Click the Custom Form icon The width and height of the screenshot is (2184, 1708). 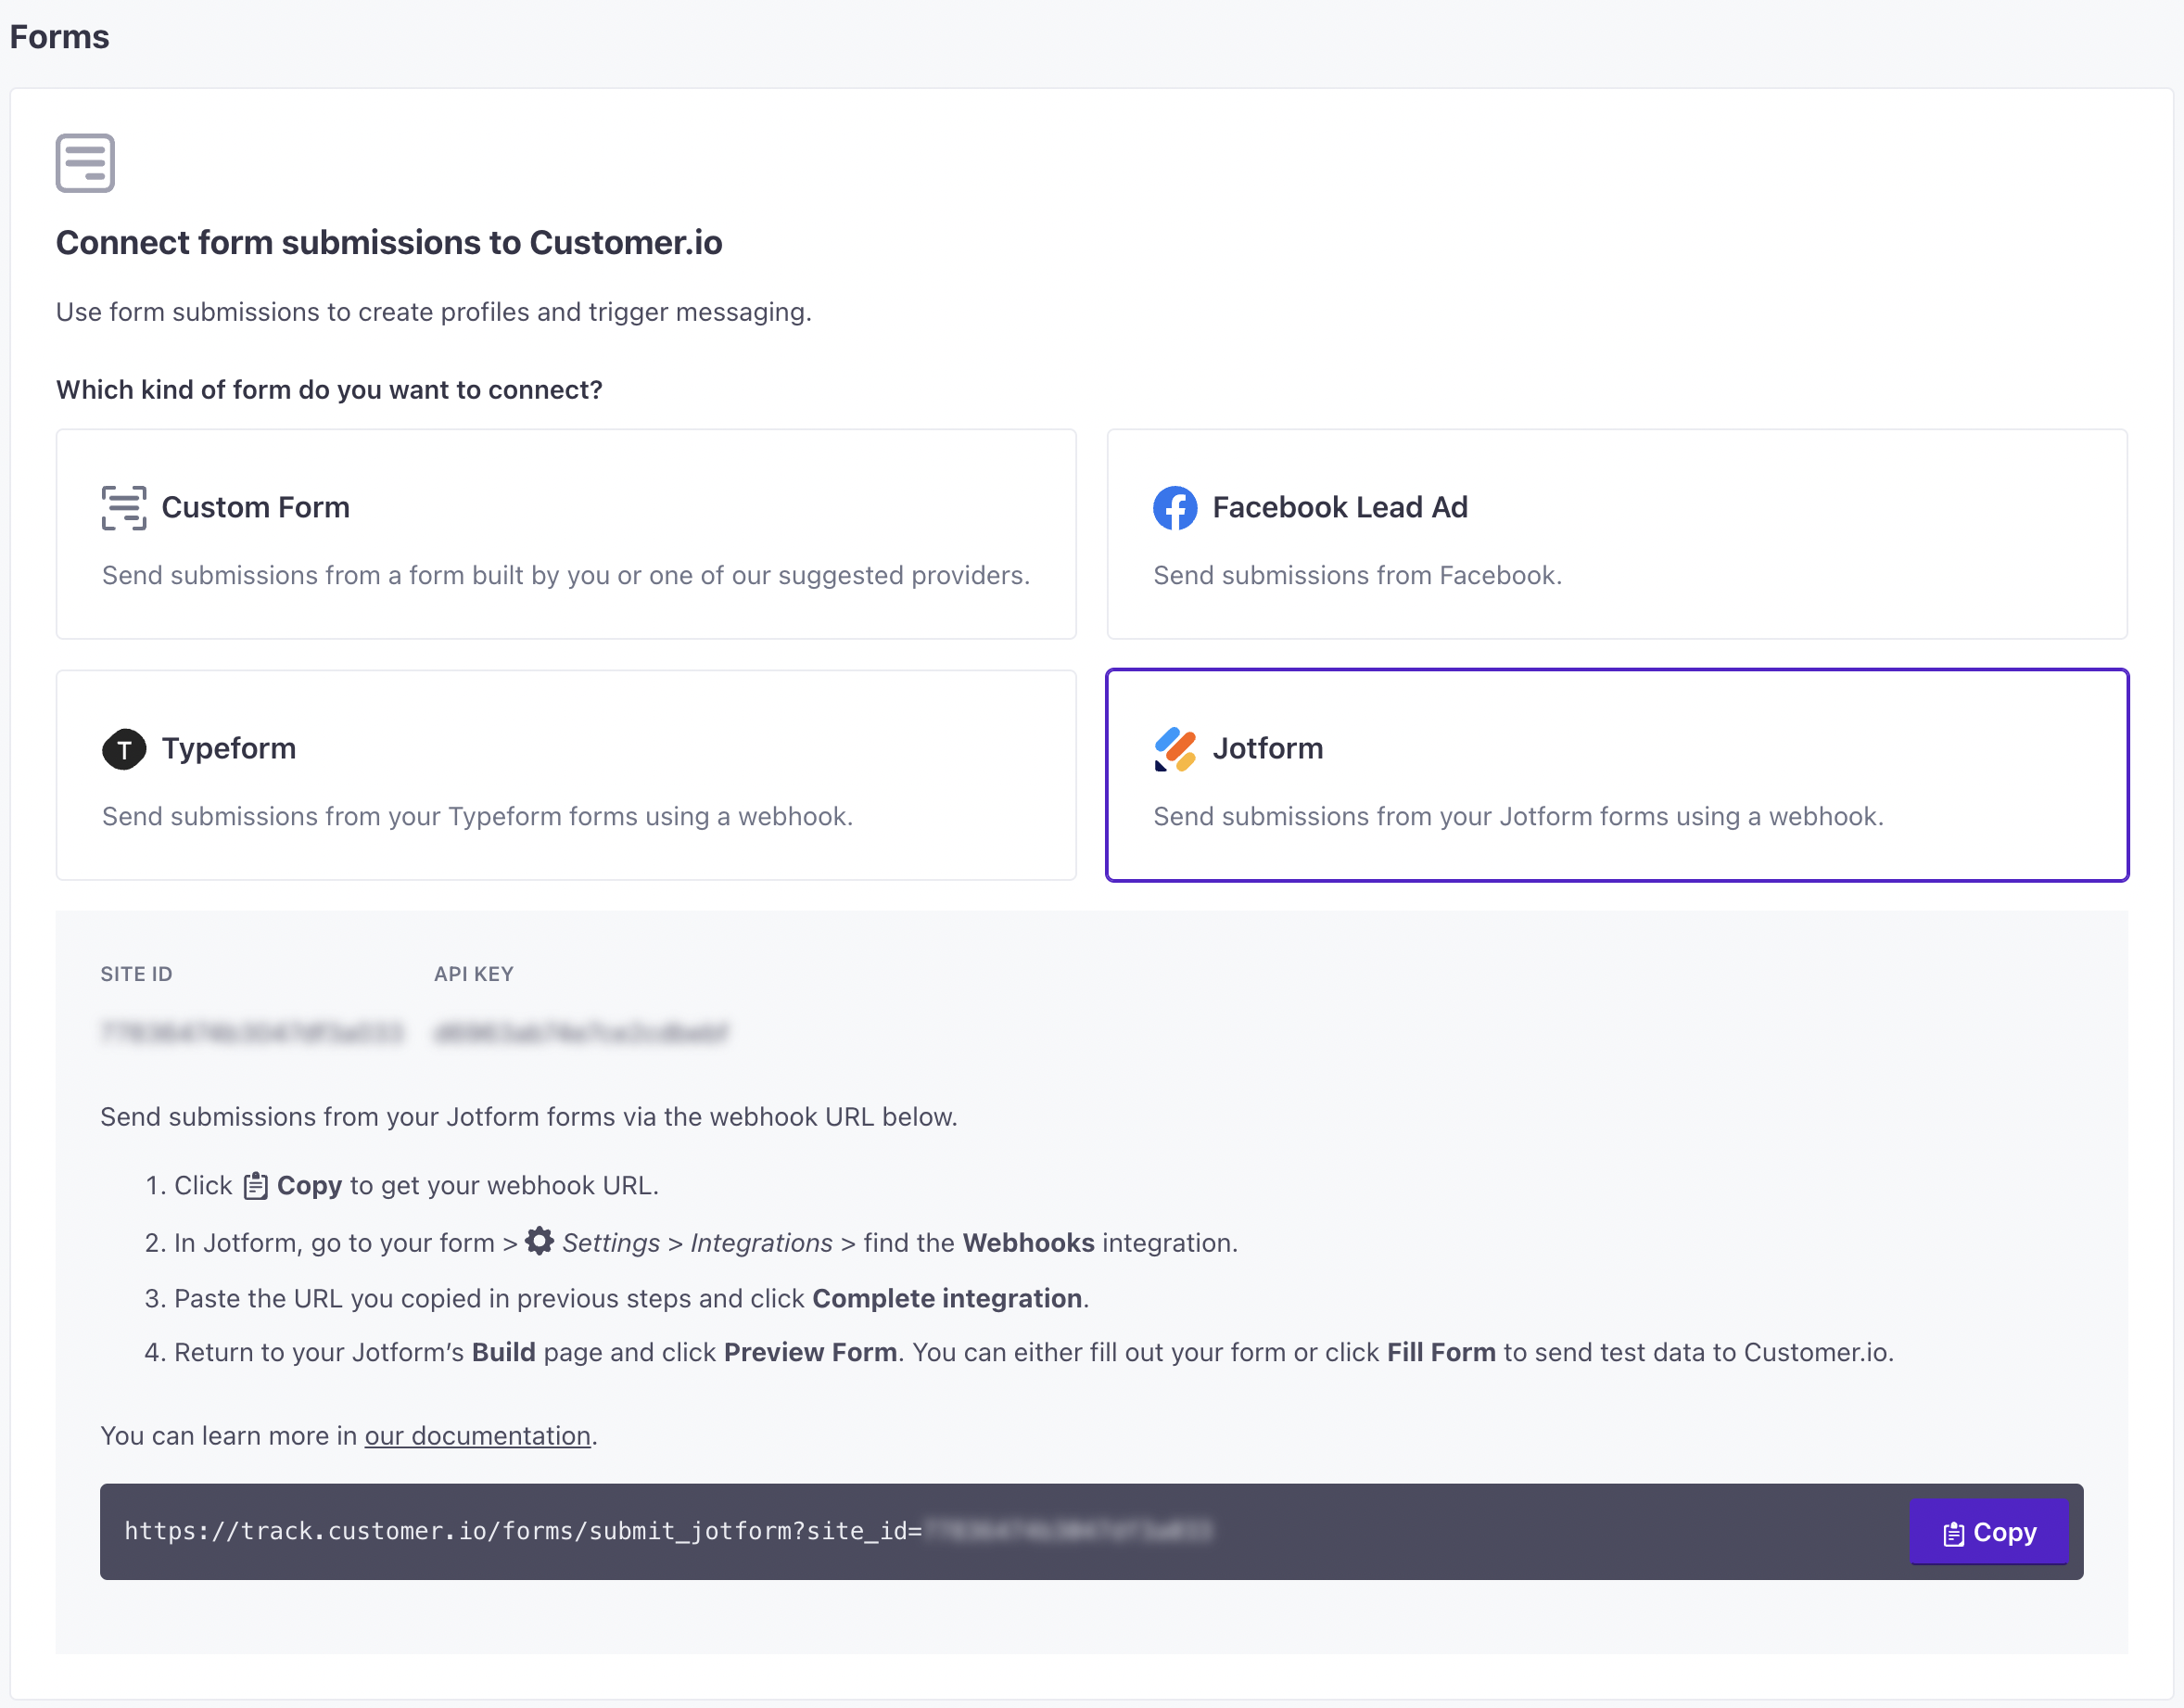coord(124,507)
